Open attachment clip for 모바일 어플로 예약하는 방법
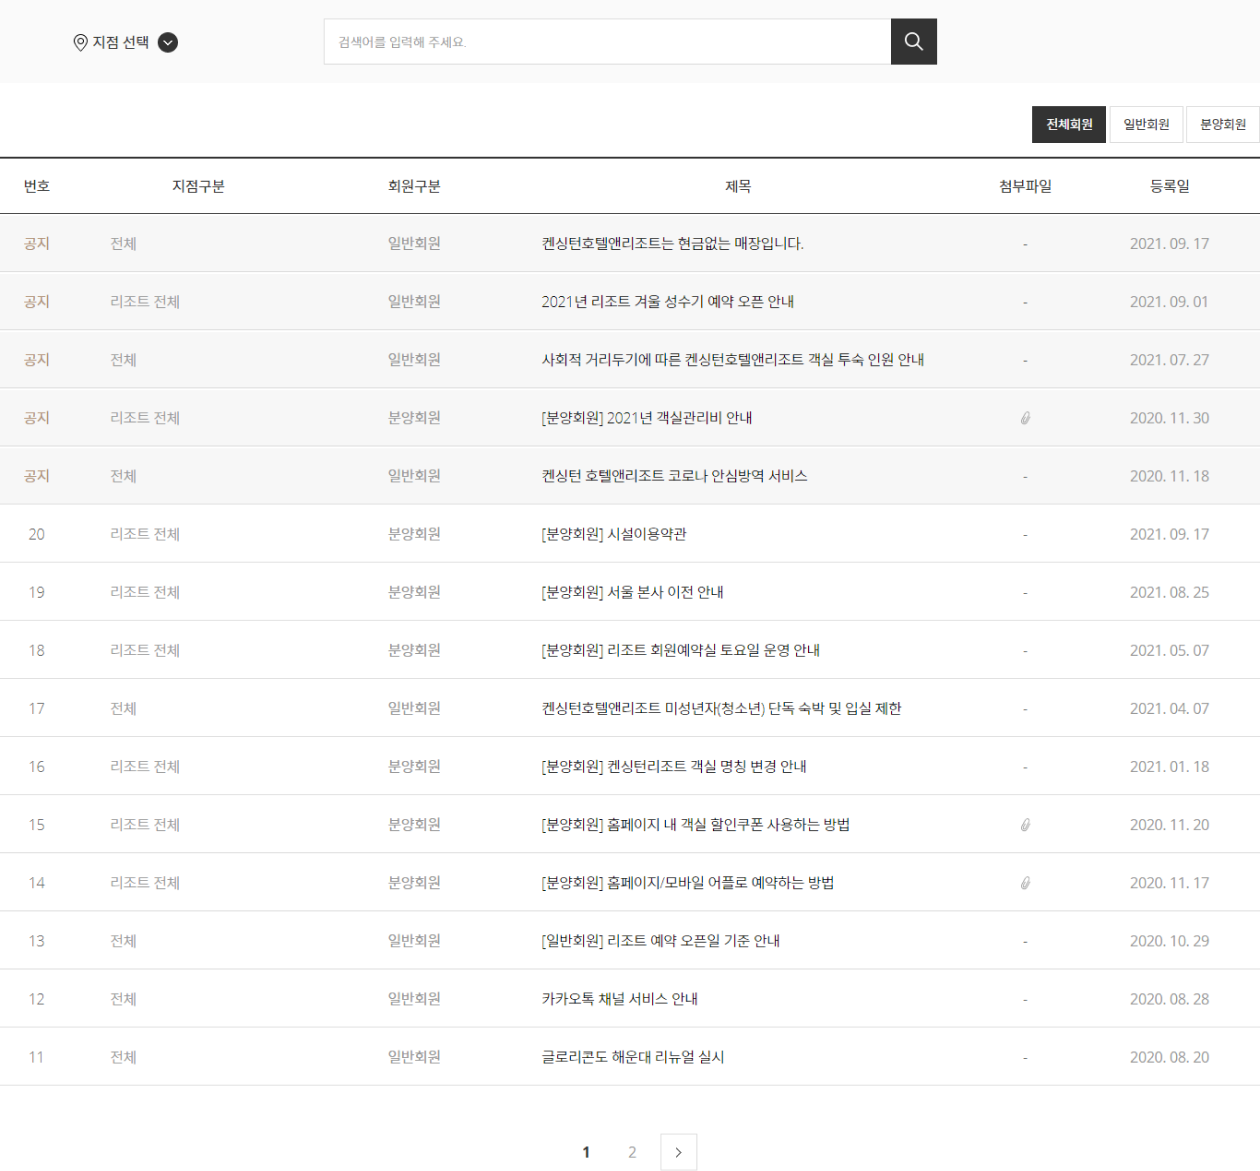 click(1025, 883)
